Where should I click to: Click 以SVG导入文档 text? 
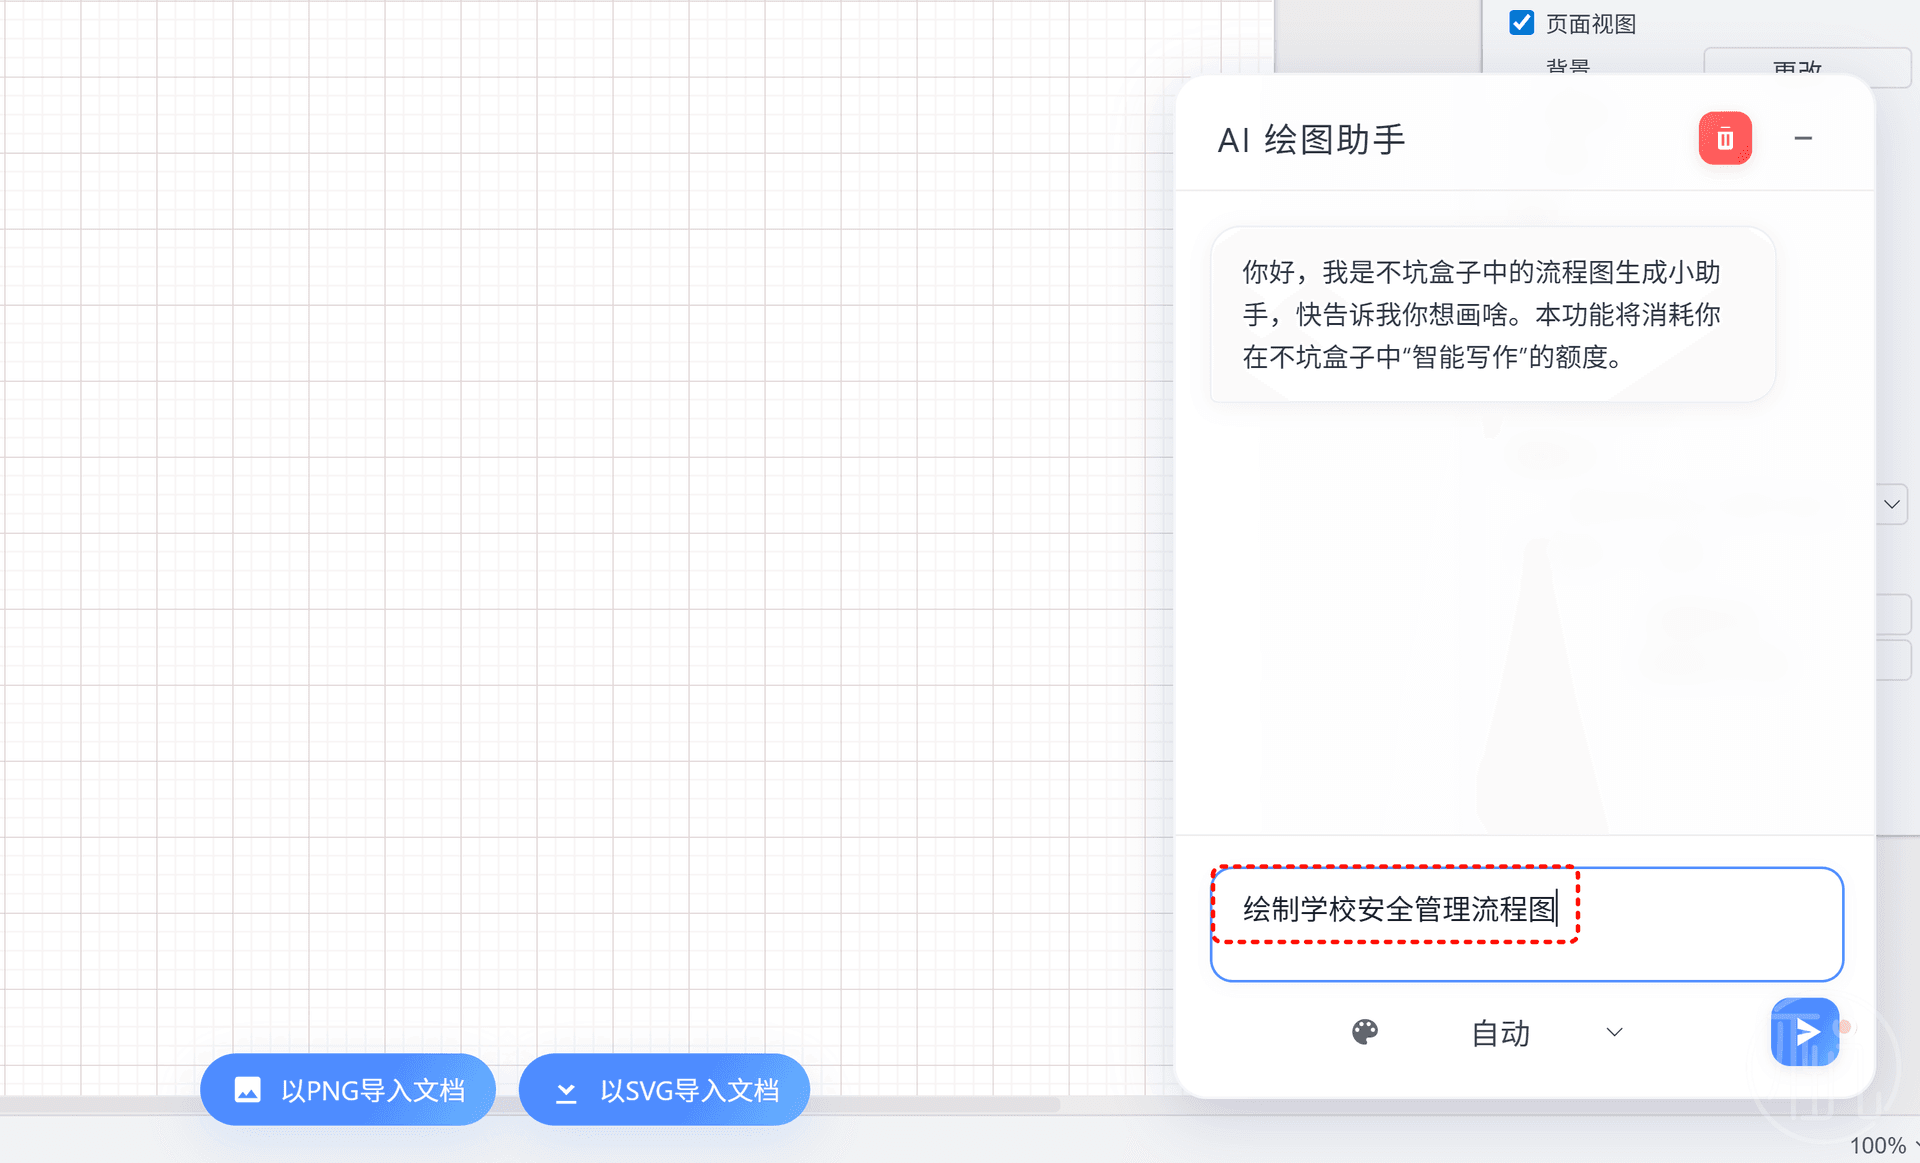pos(689,1090)
